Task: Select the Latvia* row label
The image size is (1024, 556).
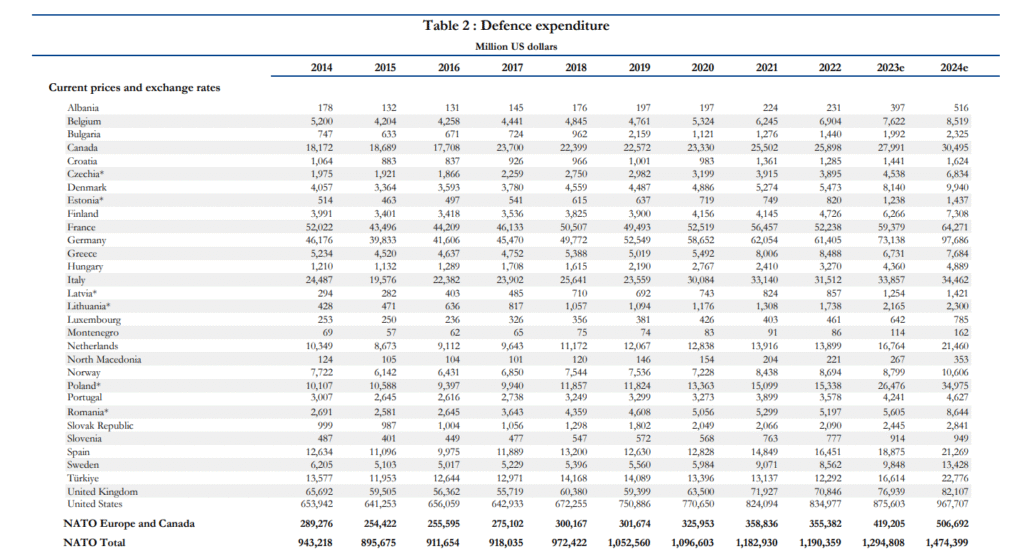Action: pyautogui.click(x=82, y=293)
